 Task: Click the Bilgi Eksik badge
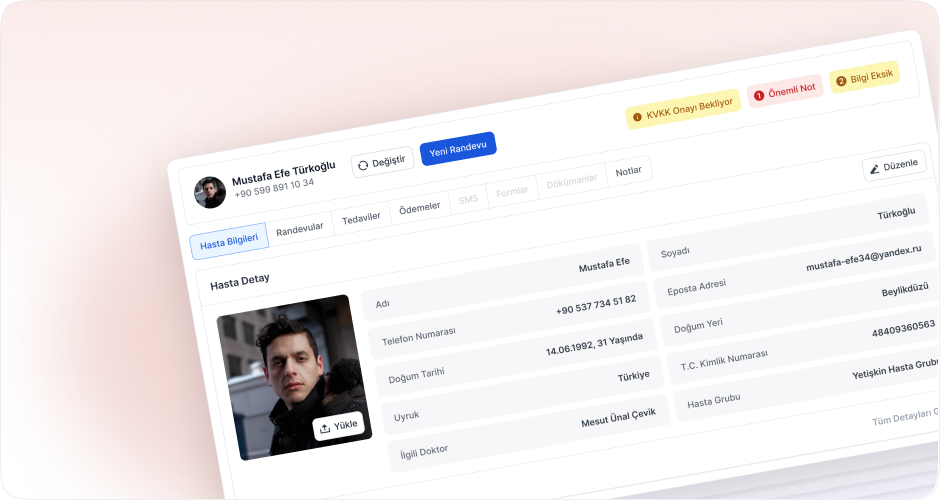coord(865,77)
